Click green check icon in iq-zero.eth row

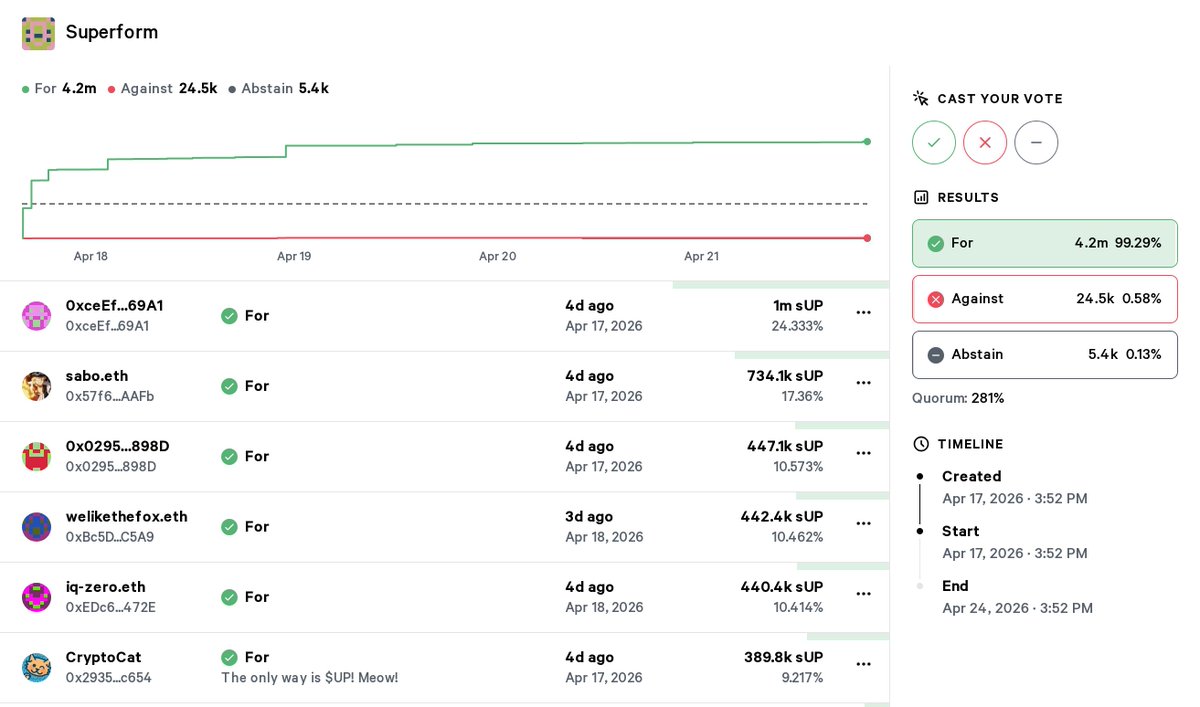coord(229,597)
